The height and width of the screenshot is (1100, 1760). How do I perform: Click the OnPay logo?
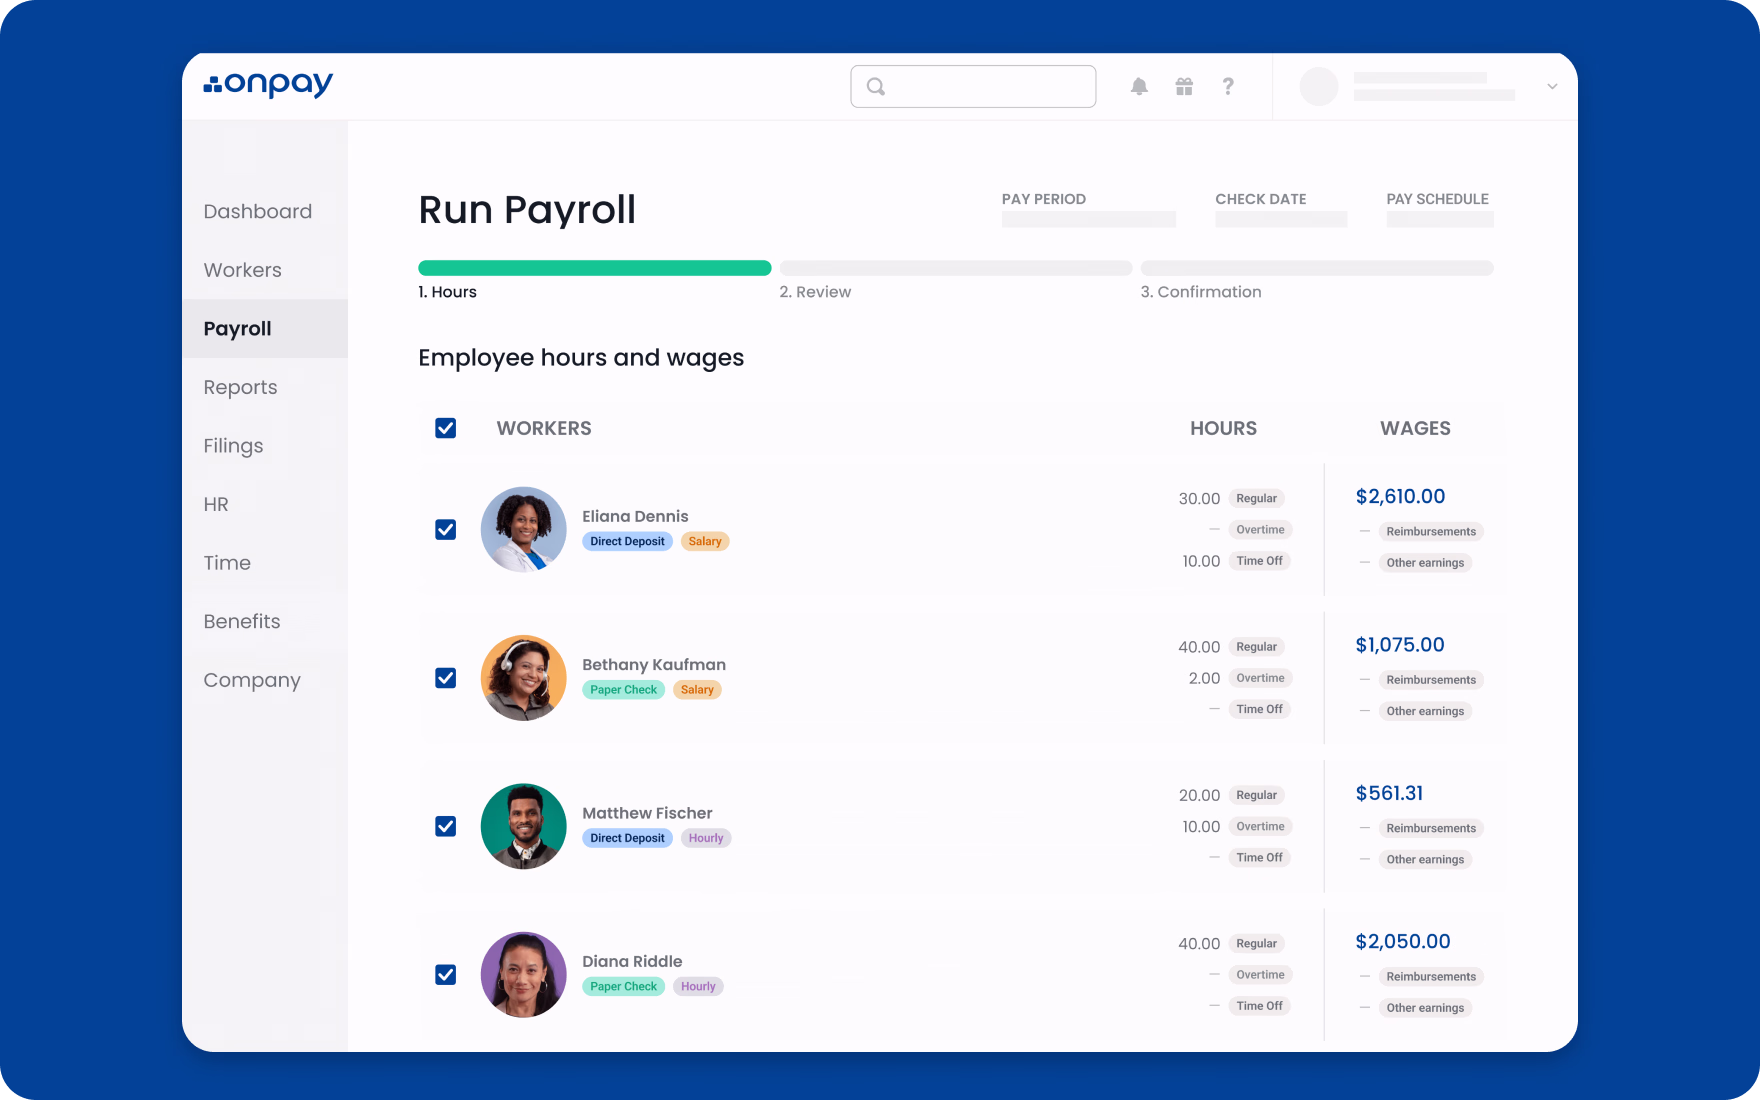(268, 85)
